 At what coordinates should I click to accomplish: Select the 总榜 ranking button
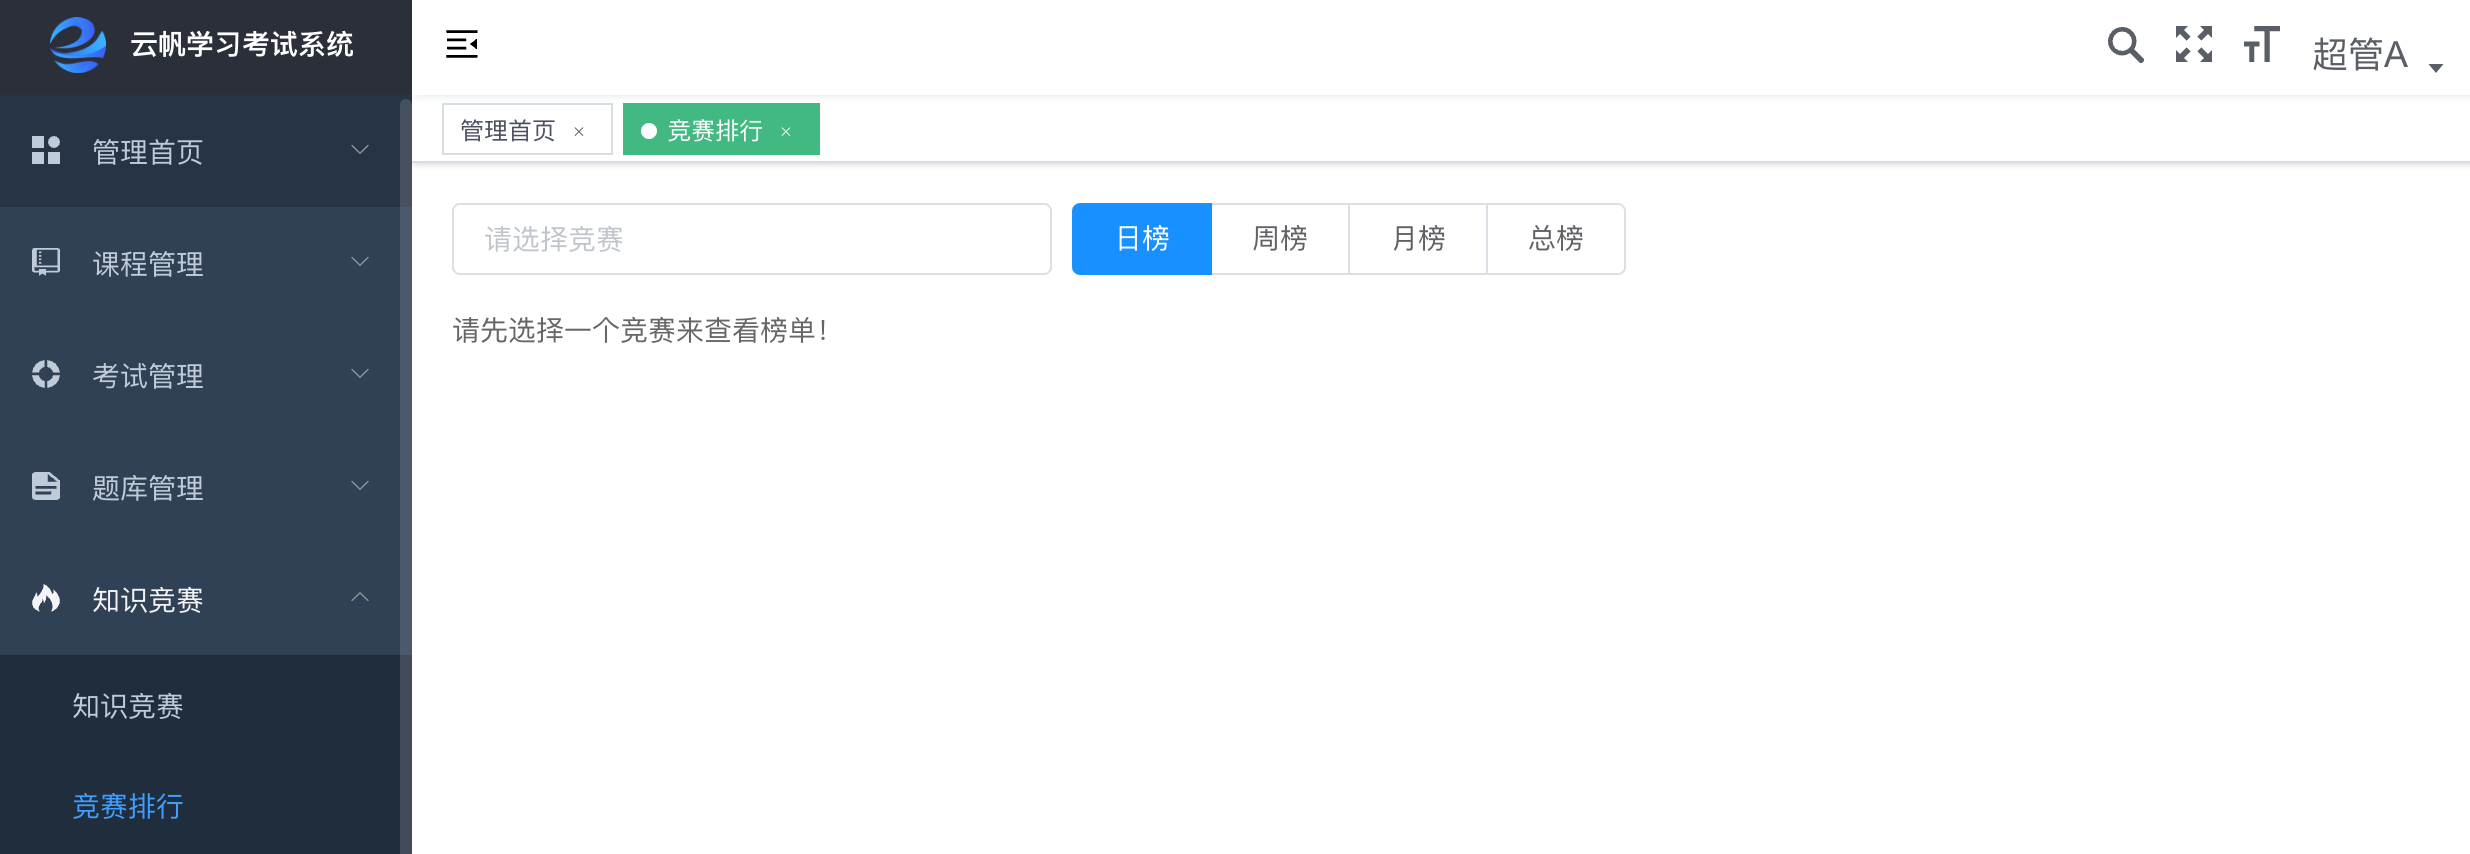(x=1556, y=239)
